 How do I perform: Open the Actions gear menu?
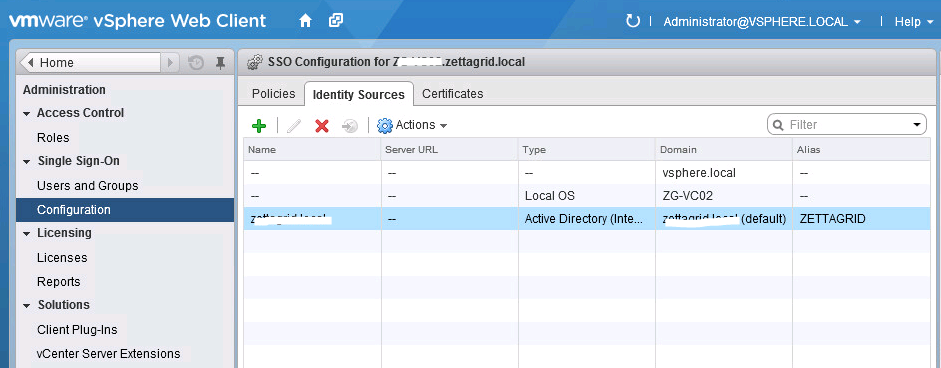[412, 125]
